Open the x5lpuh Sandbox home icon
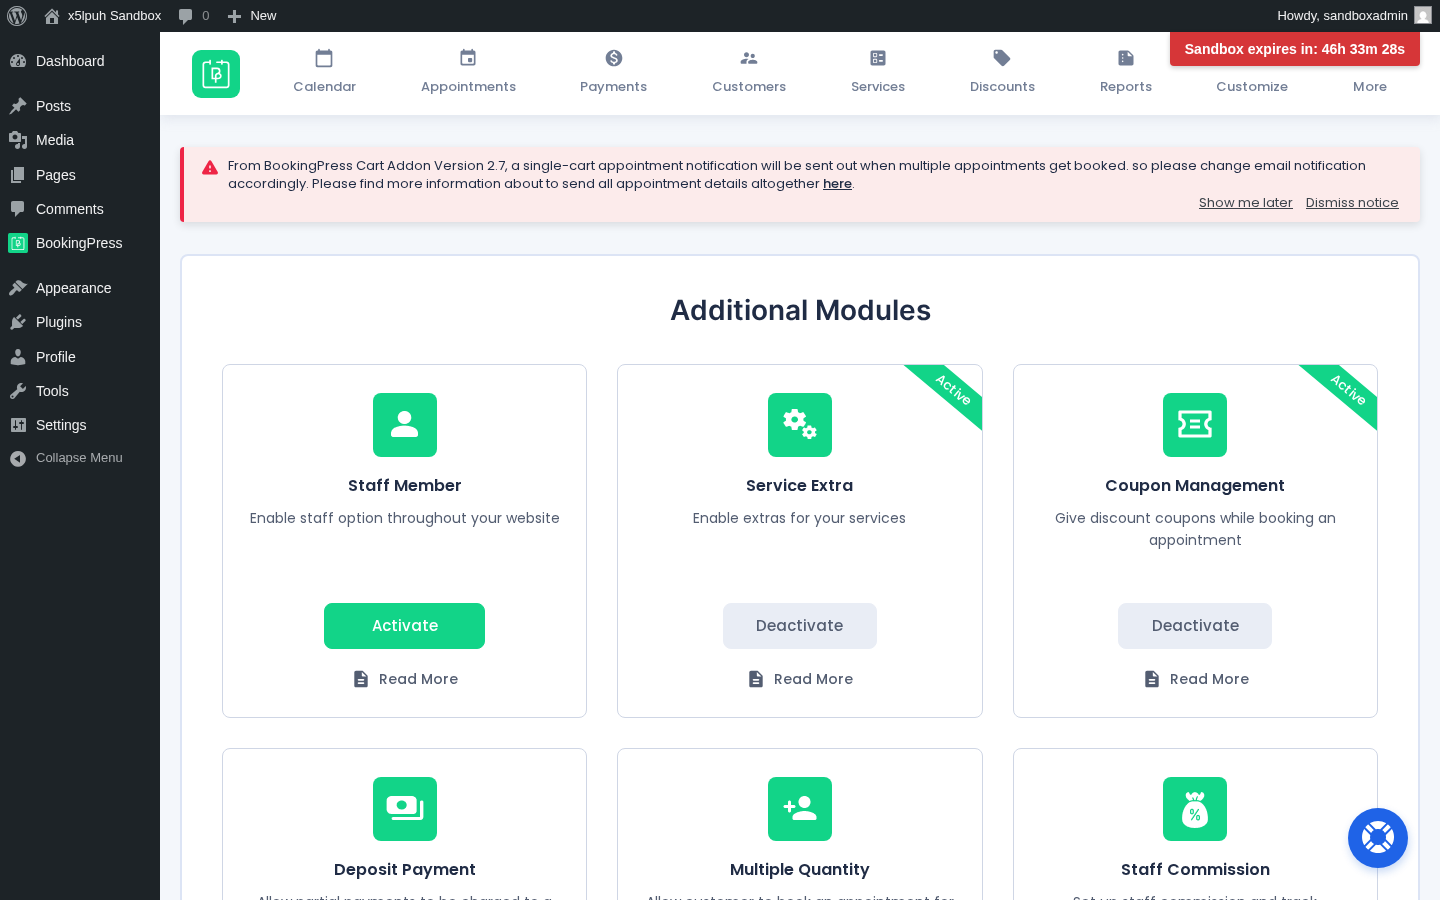The height and width of the screenshot is (900, 1440). pyautogui.click(x=52, y=16)
